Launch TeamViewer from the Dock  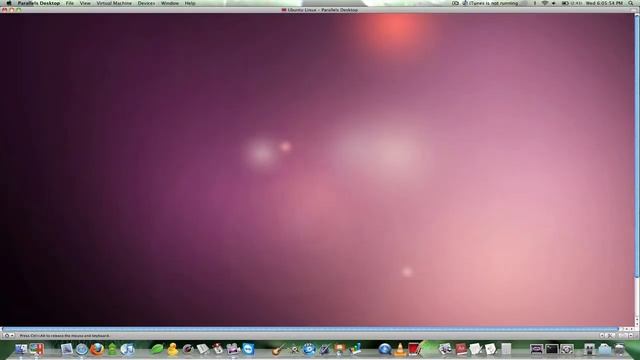click(248, 349)
